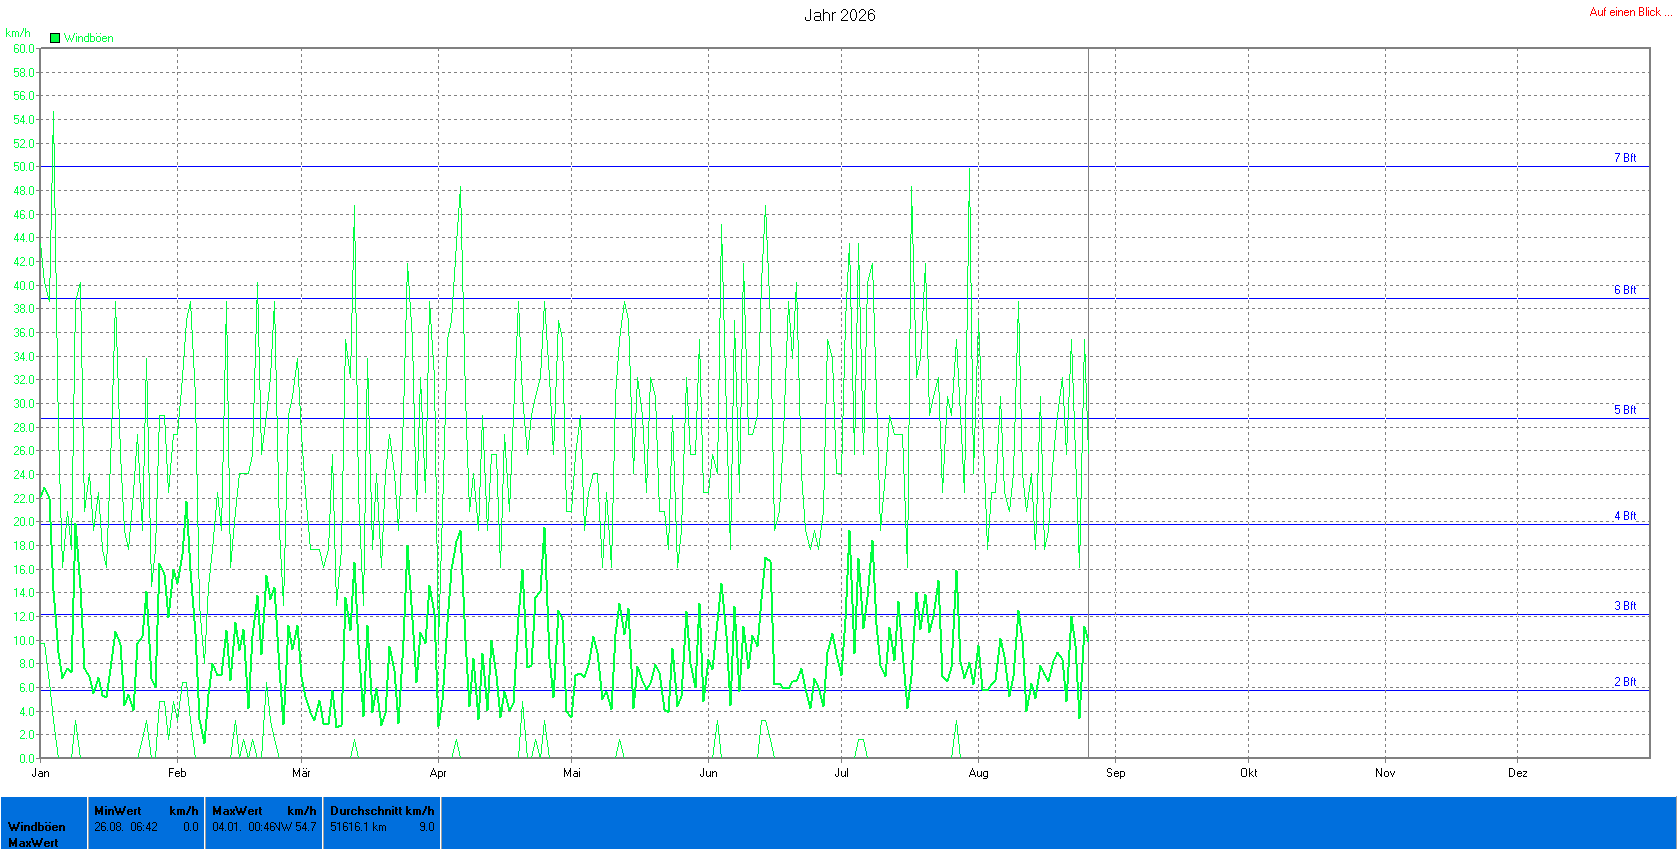Click the '3 Bft' Beaufort line label
The height and width of the screenshot is (849, 1677).
pos(1625,606)
